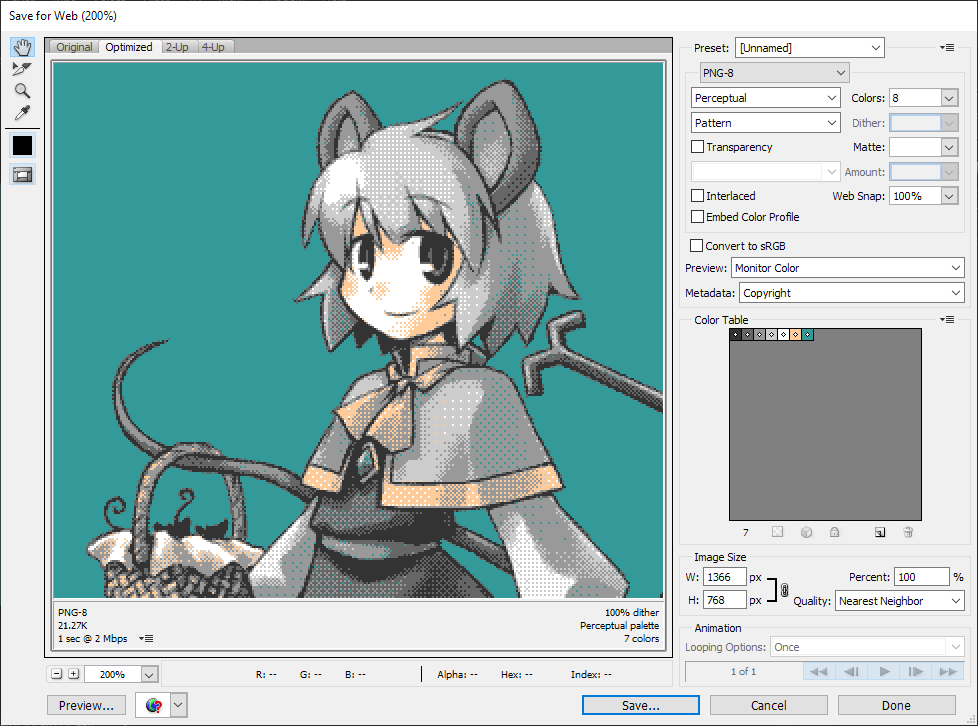Check Embed Color Profile

pos(698,216)
